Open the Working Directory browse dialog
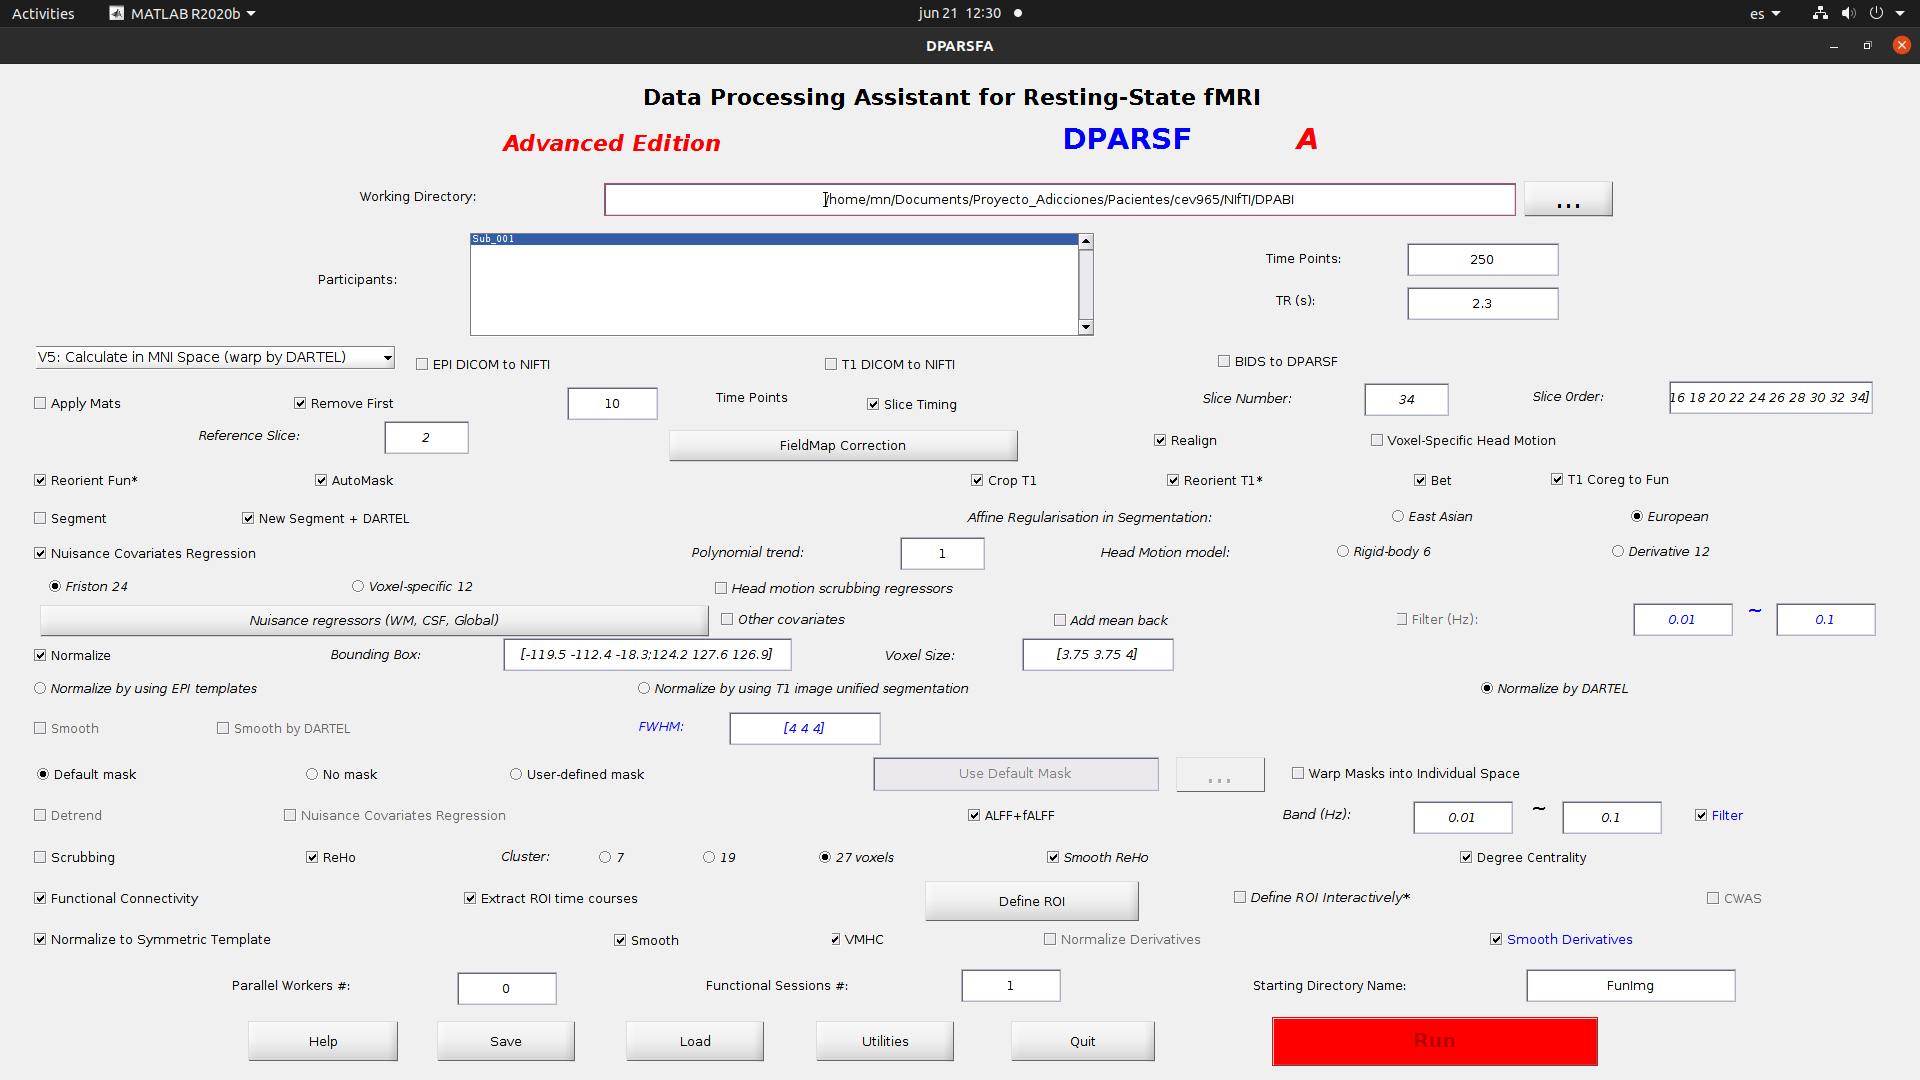 [x=1567, y=199]
